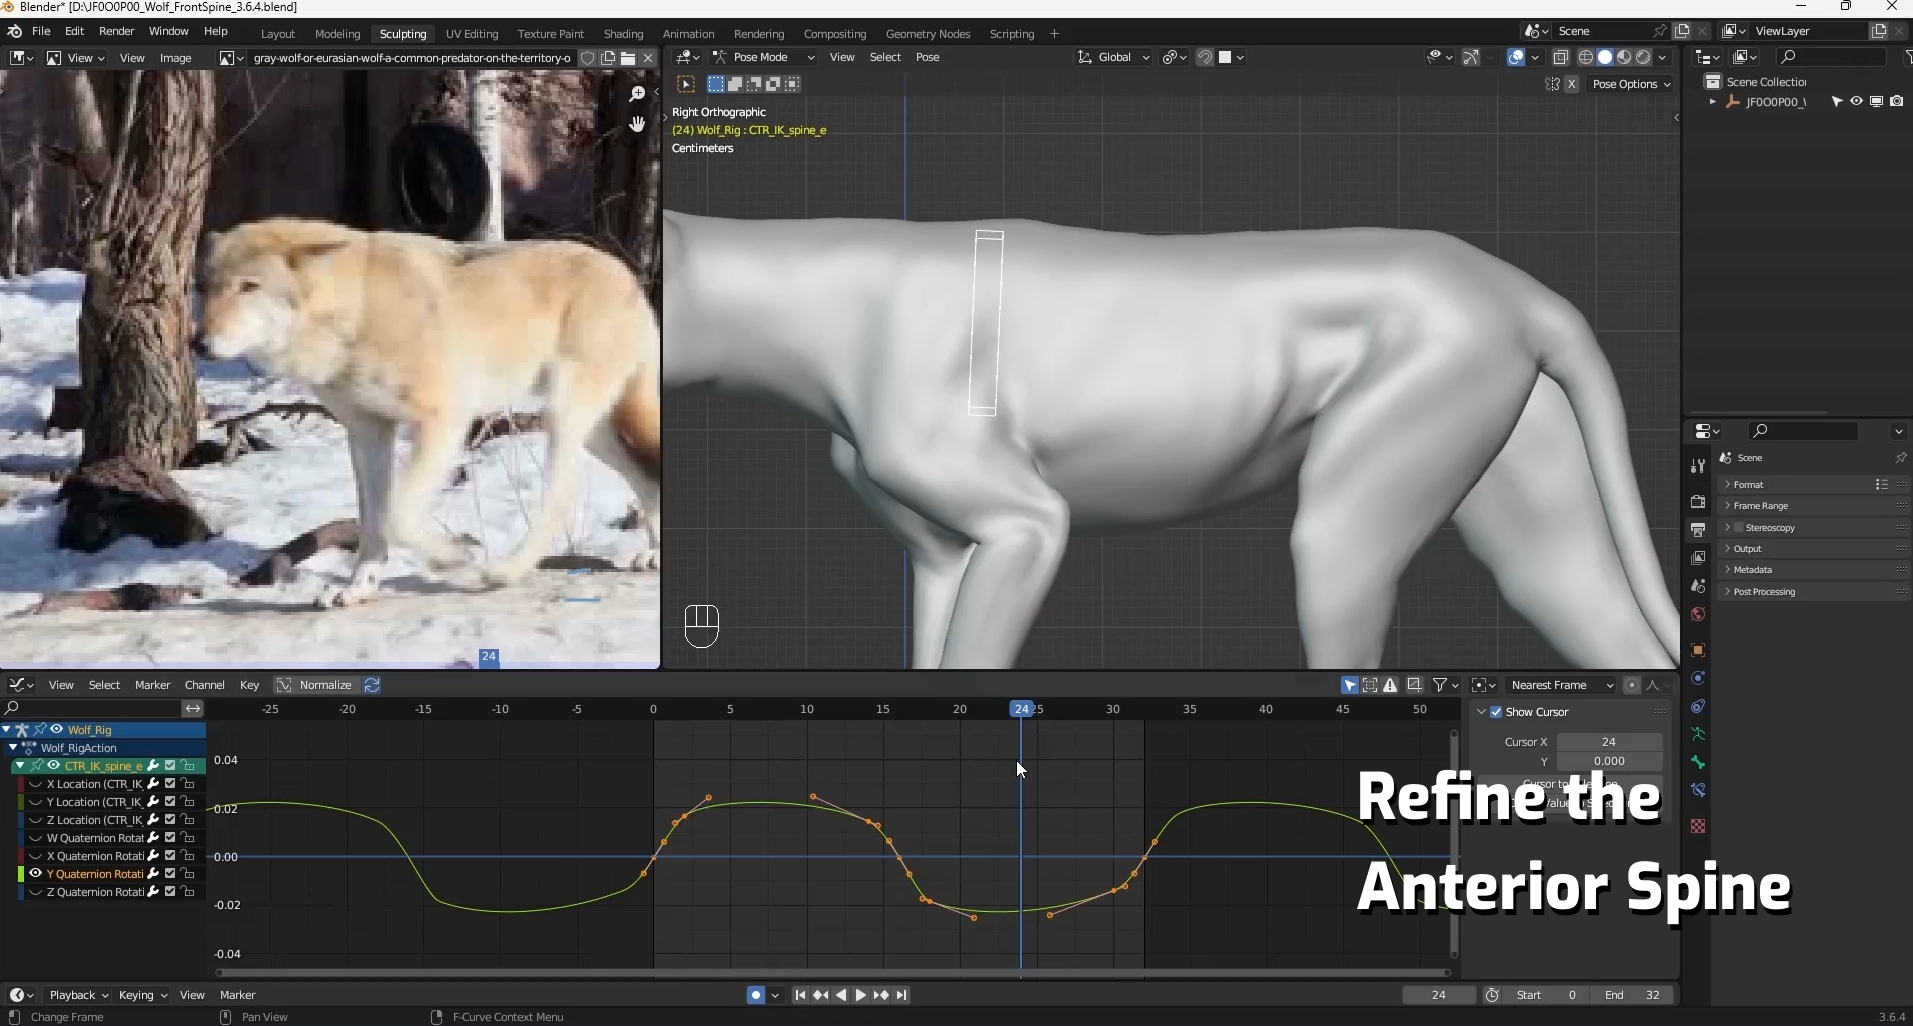Screen dimensions: 1913x1026
Task: Click the play animation button
Action: tap(860, 995)
